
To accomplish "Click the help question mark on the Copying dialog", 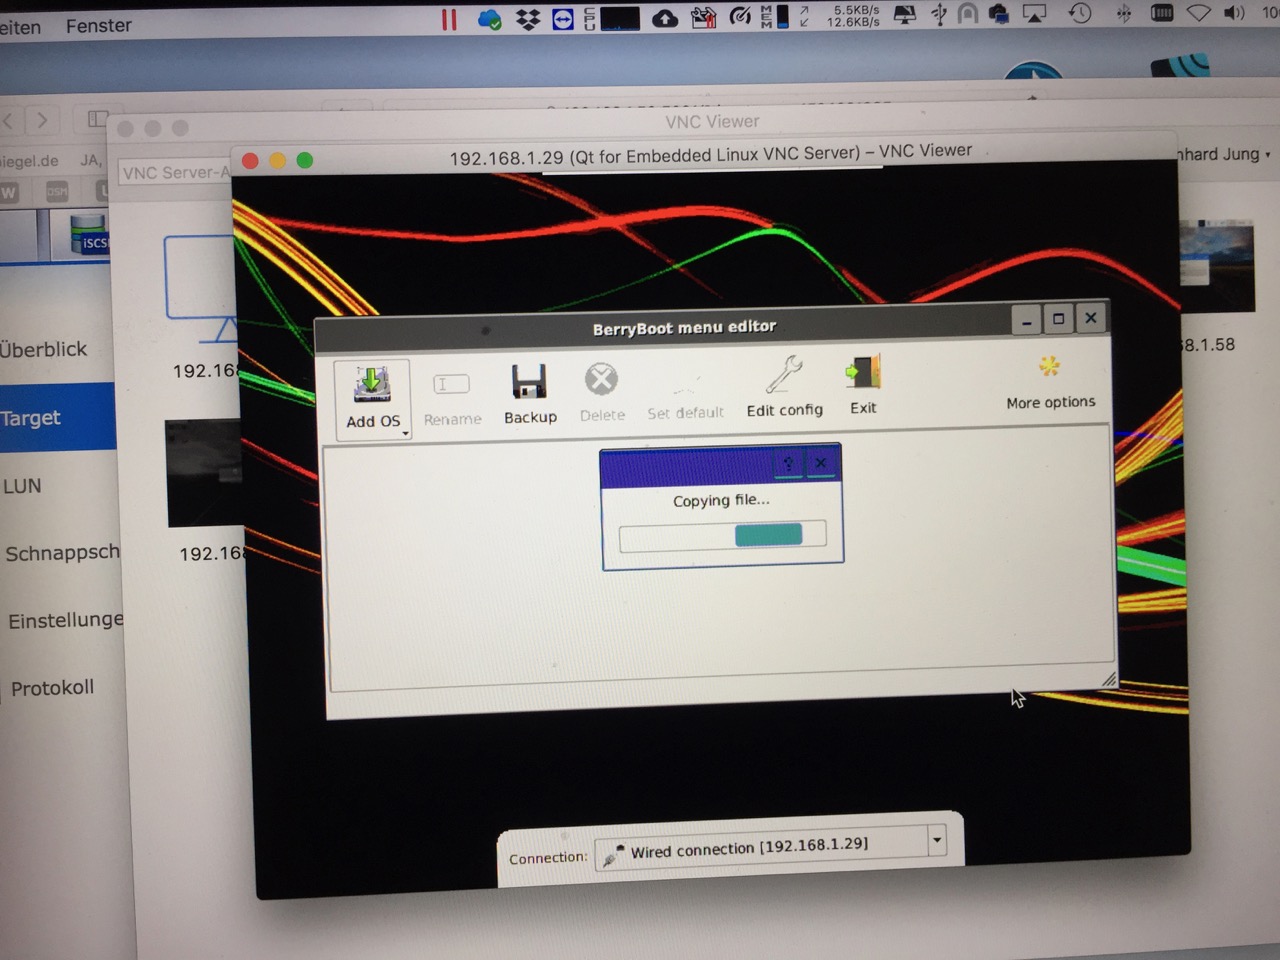I will [788, 463].
